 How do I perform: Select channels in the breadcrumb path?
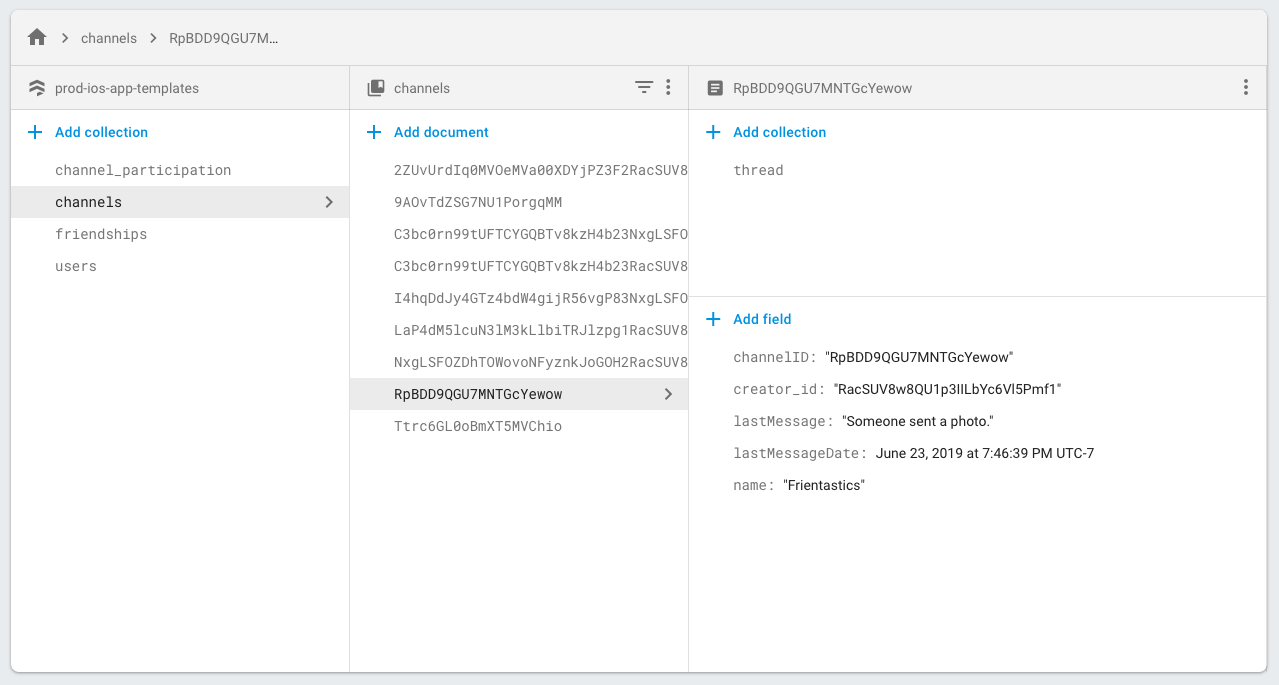109,38
